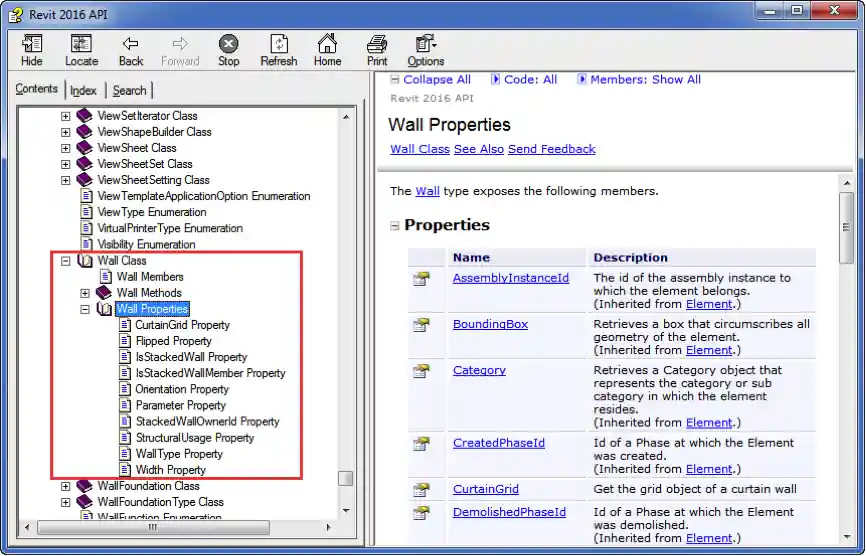Select CurtainGrid Property in the tree
The height and width of the screenshot is (556, 866).
tap(182, 325)
